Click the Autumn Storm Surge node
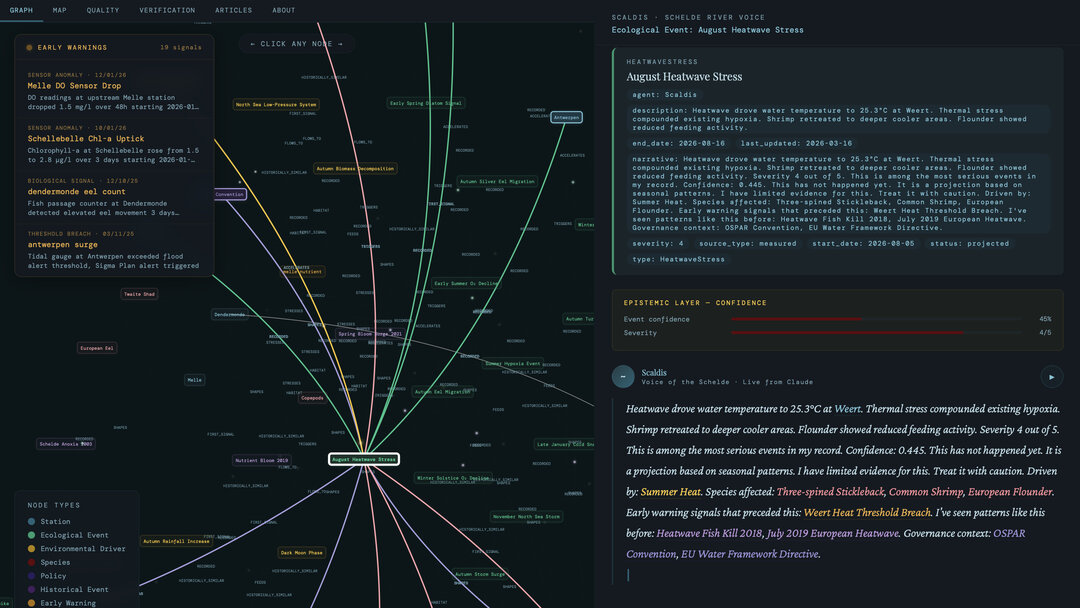 pyautogui.click(x=480, y=574)
